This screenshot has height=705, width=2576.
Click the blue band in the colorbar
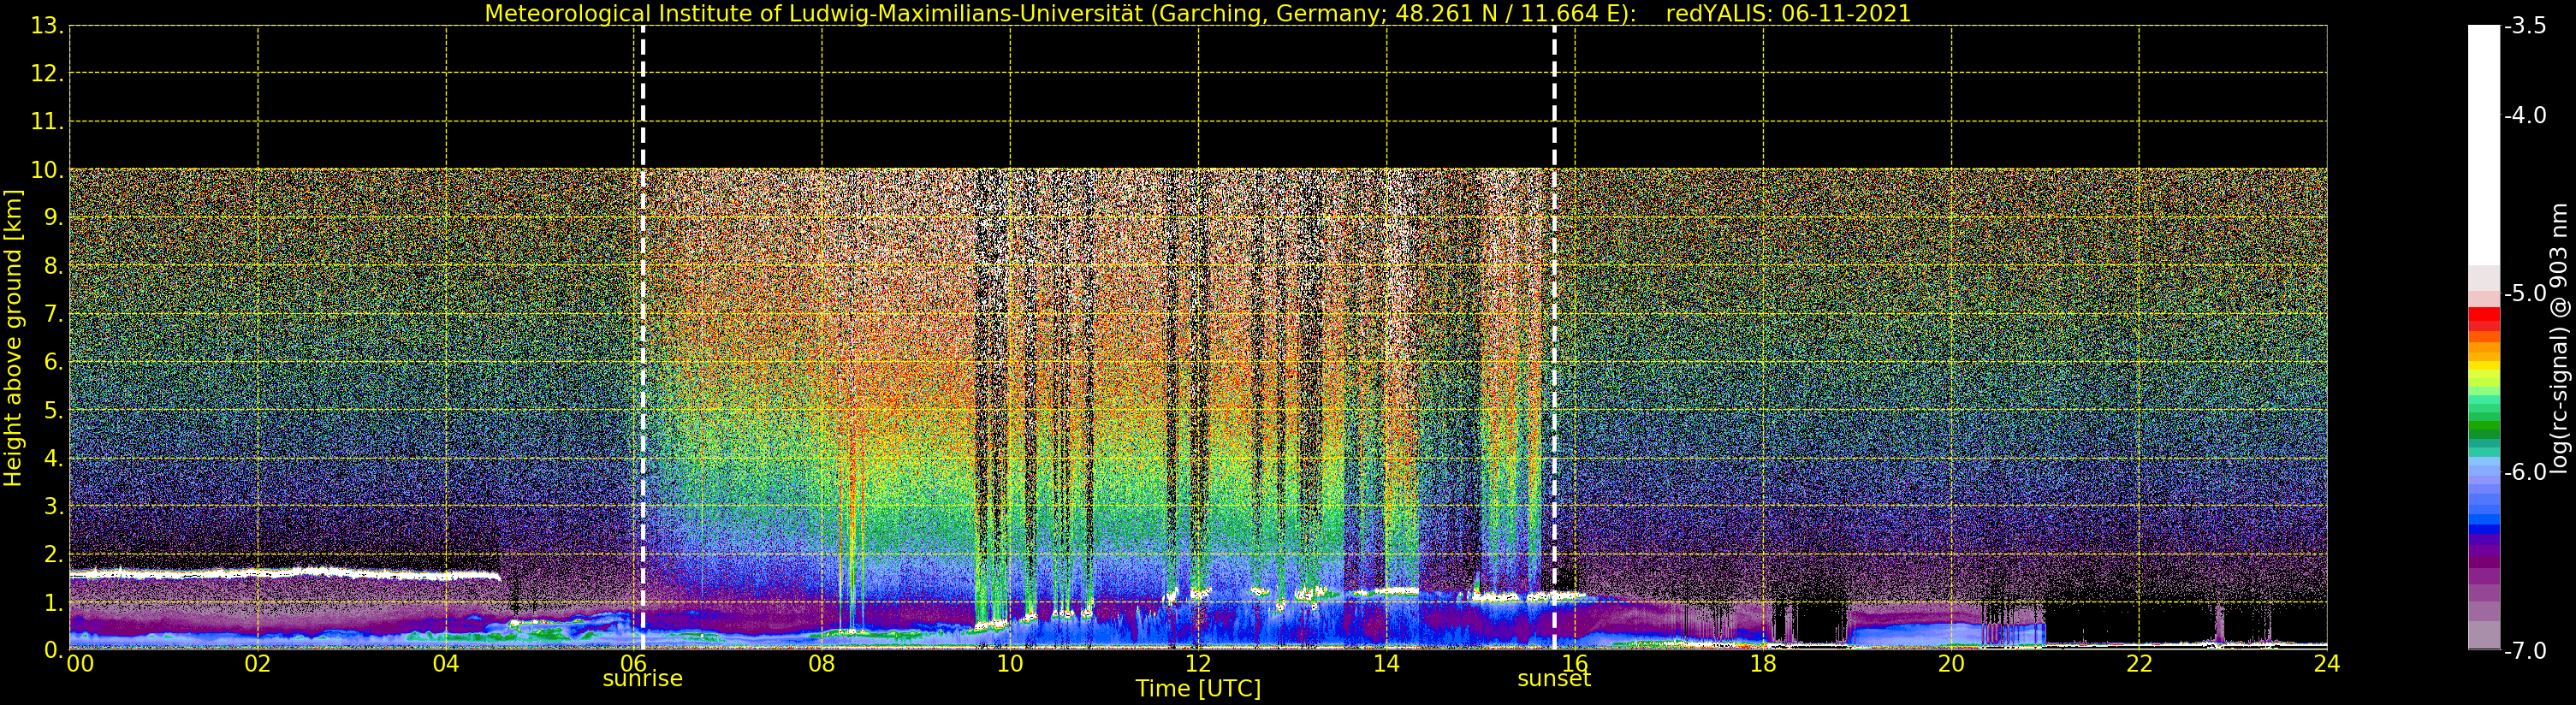2483,510
